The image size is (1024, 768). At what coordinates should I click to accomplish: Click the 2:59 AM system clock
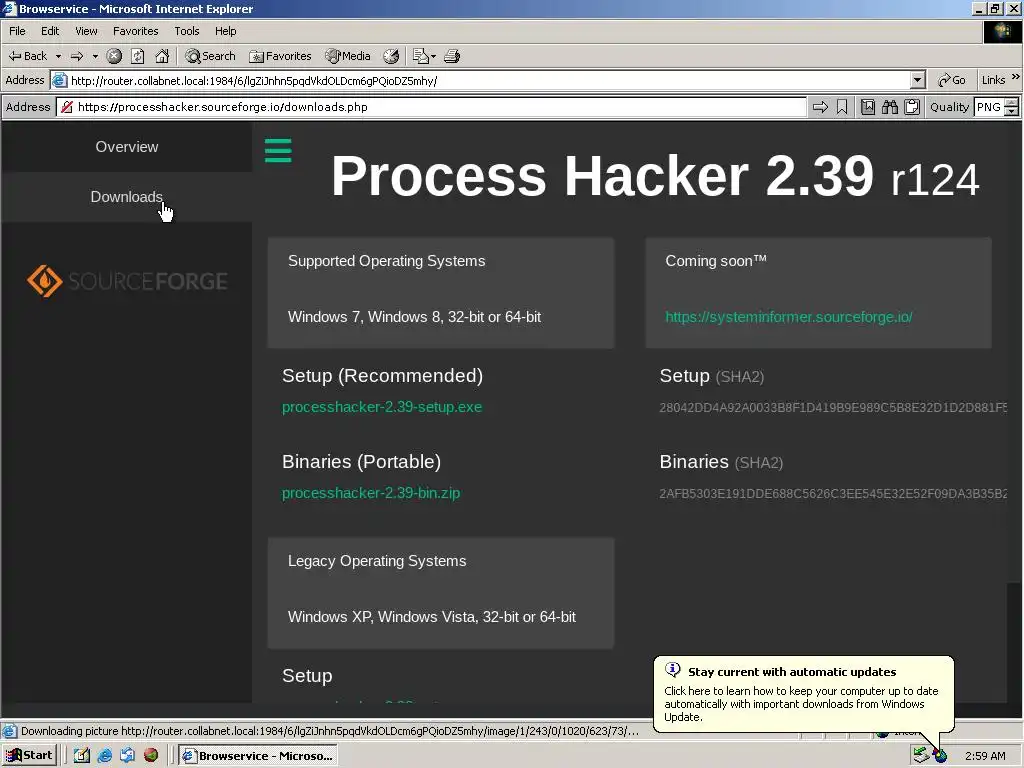(x=985, y=756)
